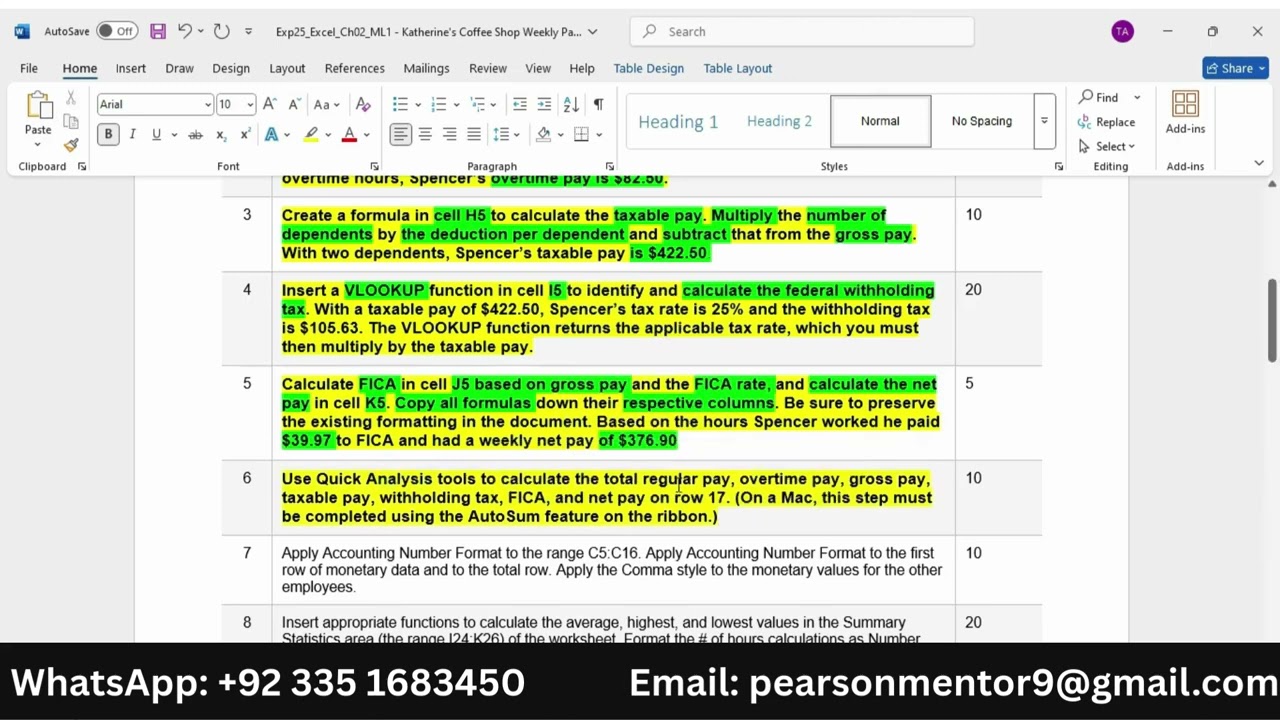Toggle Italic formatting
1280x720 pixels.
(132, 134)
